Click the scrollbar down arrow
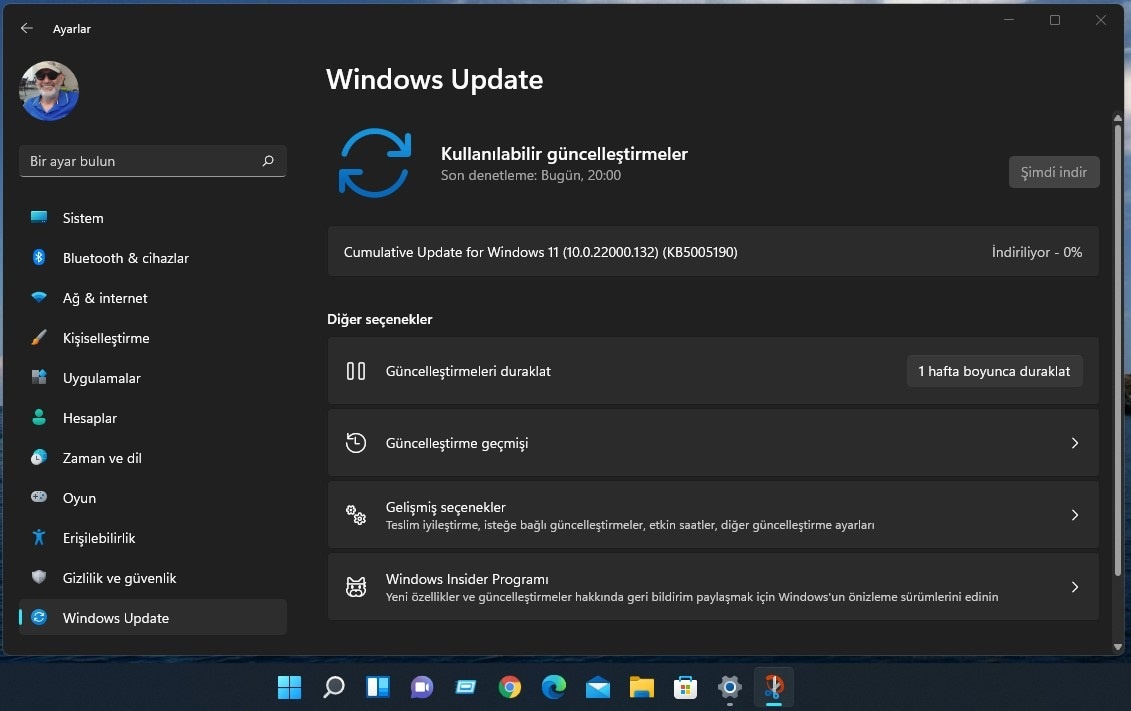Viewport: 1131px width, 711px height. (1117, 647)
